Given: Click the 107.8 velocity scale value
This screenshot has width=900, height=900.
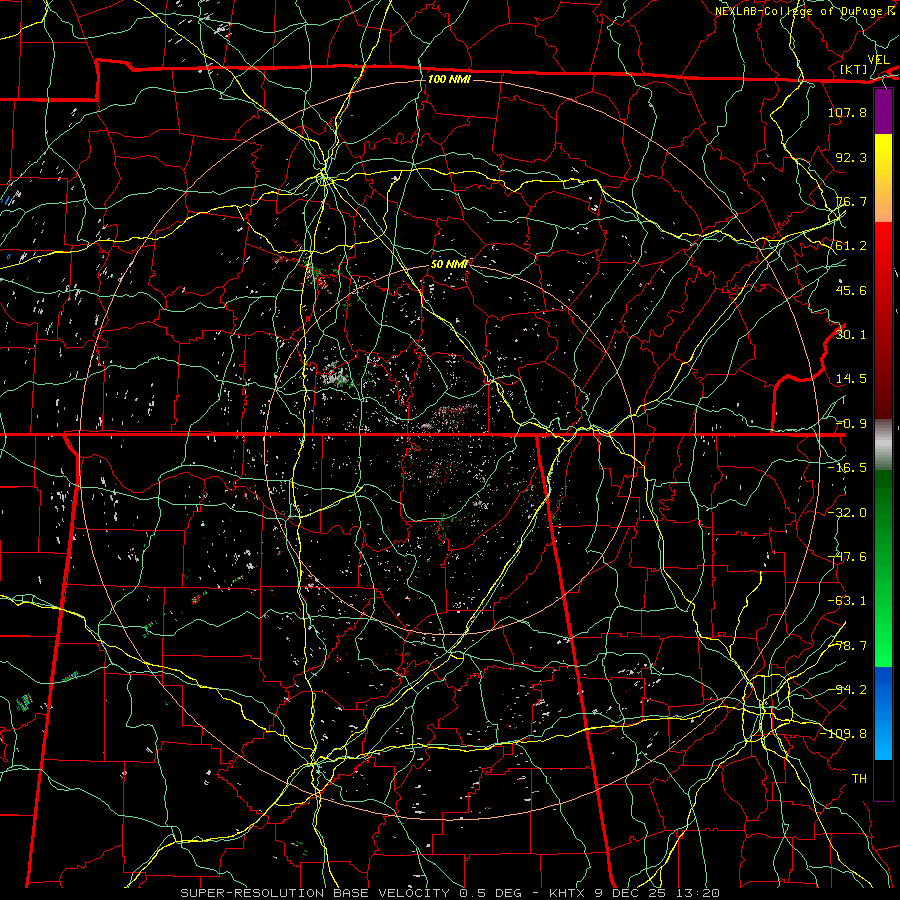Looking at the screenshot, I should coord(847,112).
